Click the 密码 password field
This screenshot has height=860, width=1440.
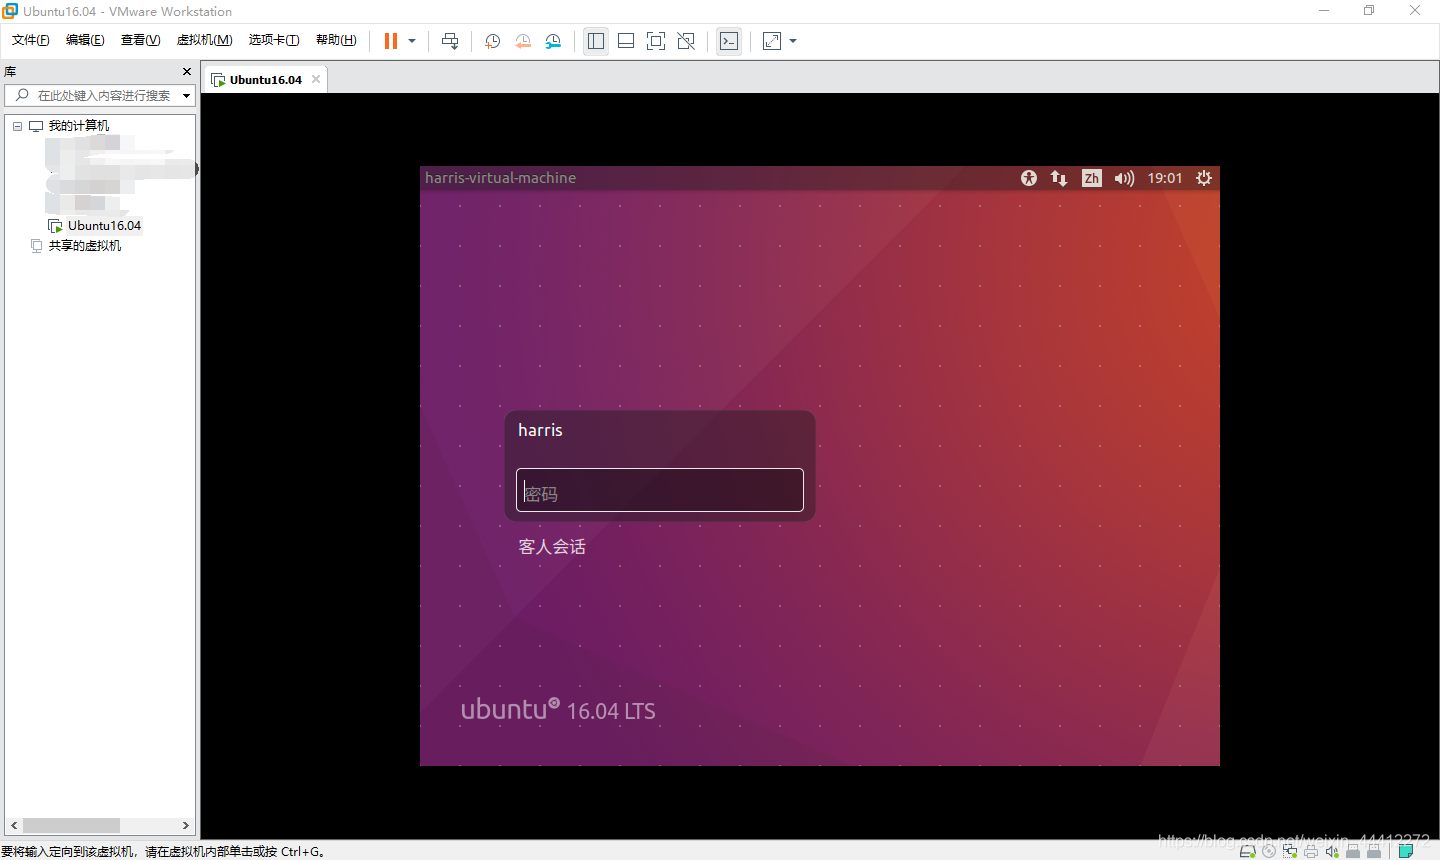660,490
